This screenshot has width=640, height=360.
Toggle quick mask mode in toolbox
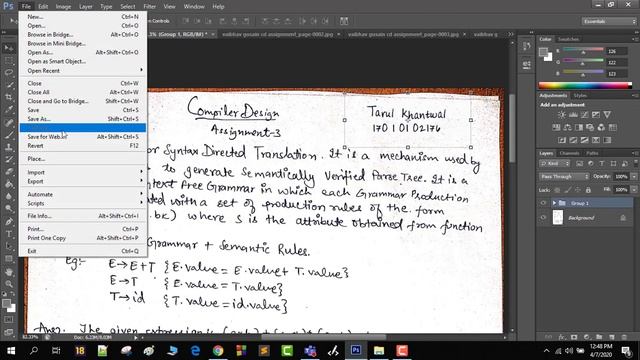(9, 320)
